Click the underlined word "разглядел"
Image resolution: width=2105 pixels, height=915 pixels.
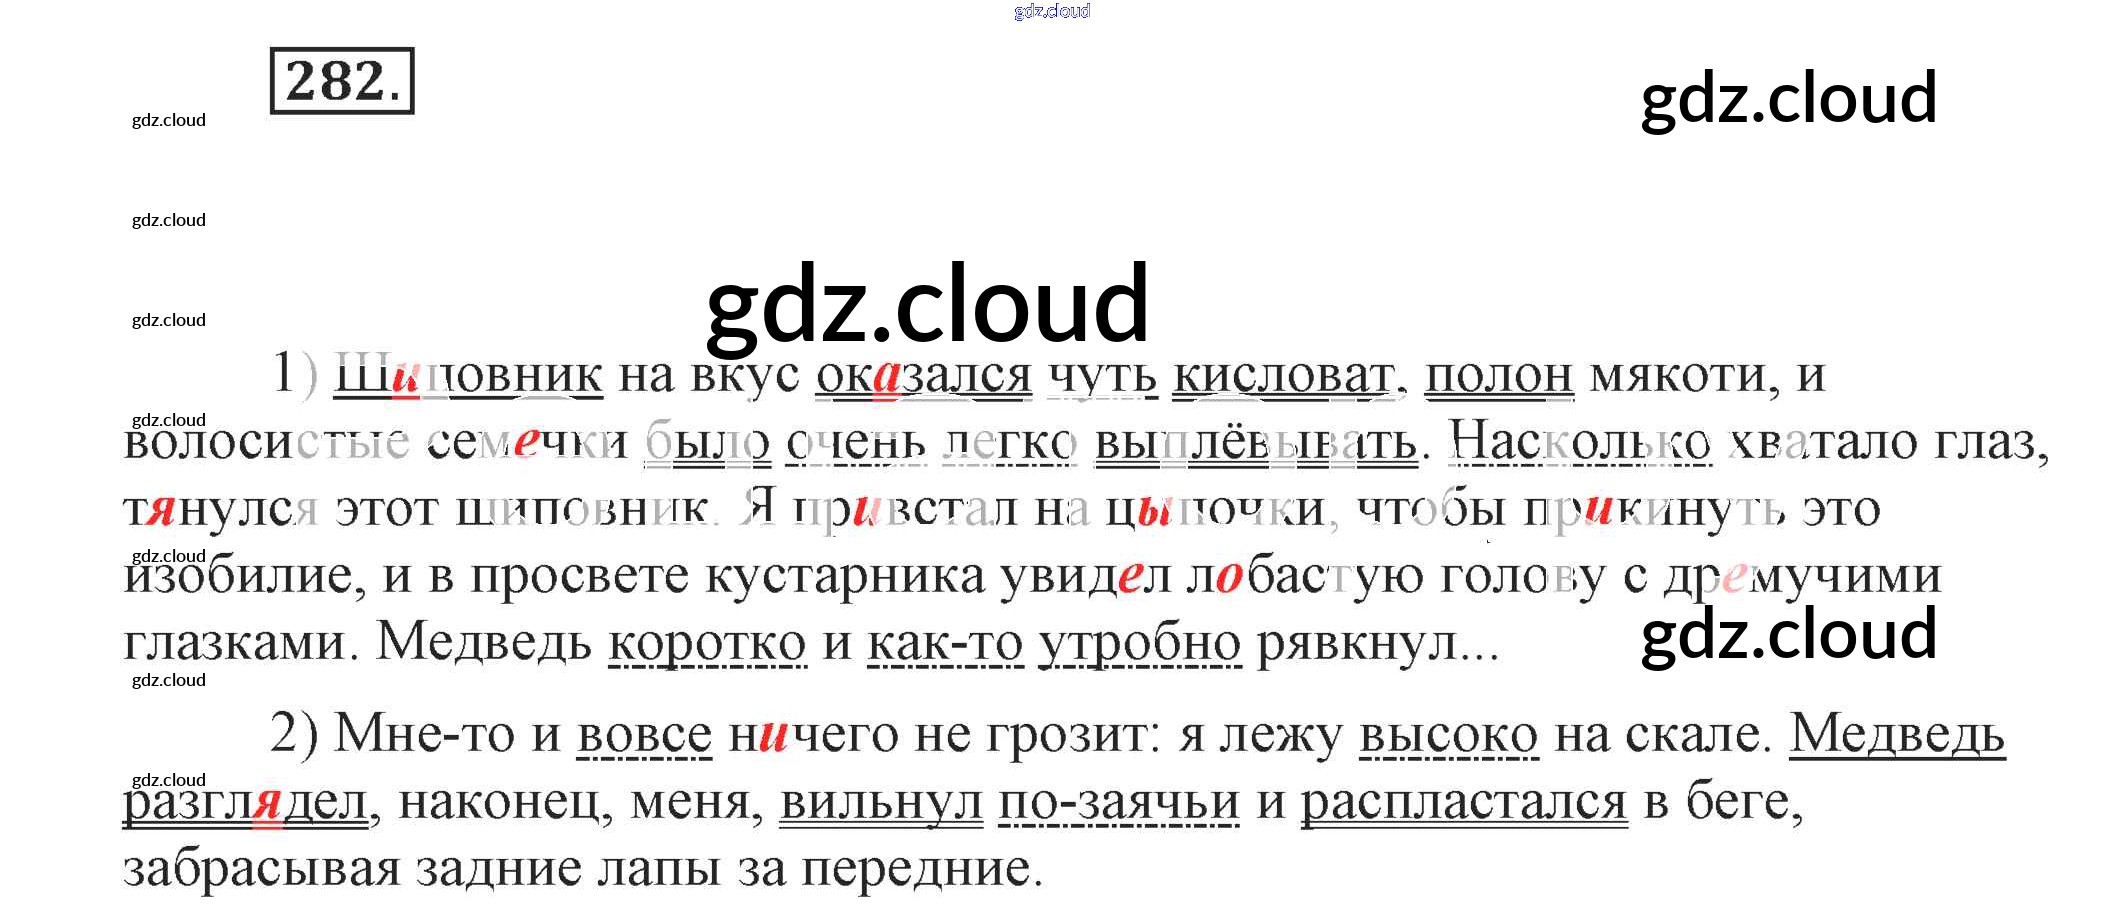(x=245, y=802)
